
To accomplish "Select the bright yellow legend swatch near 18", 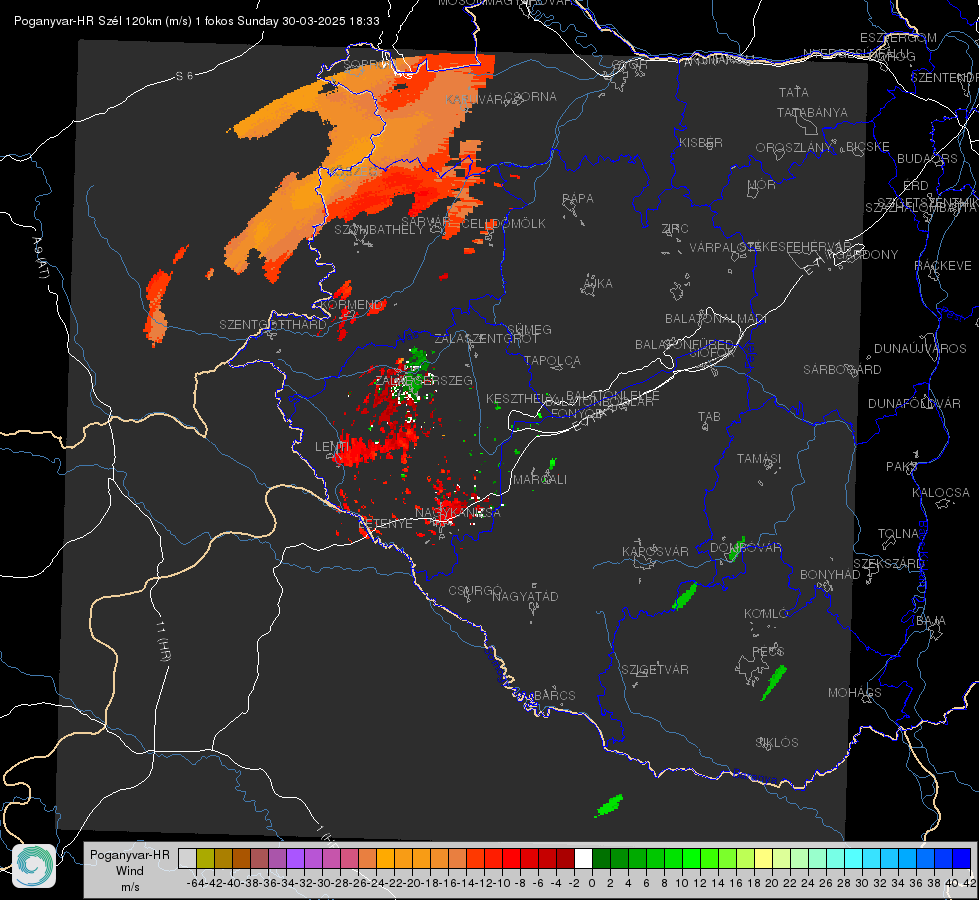I will pyautogui.click(x=763, y=858).
